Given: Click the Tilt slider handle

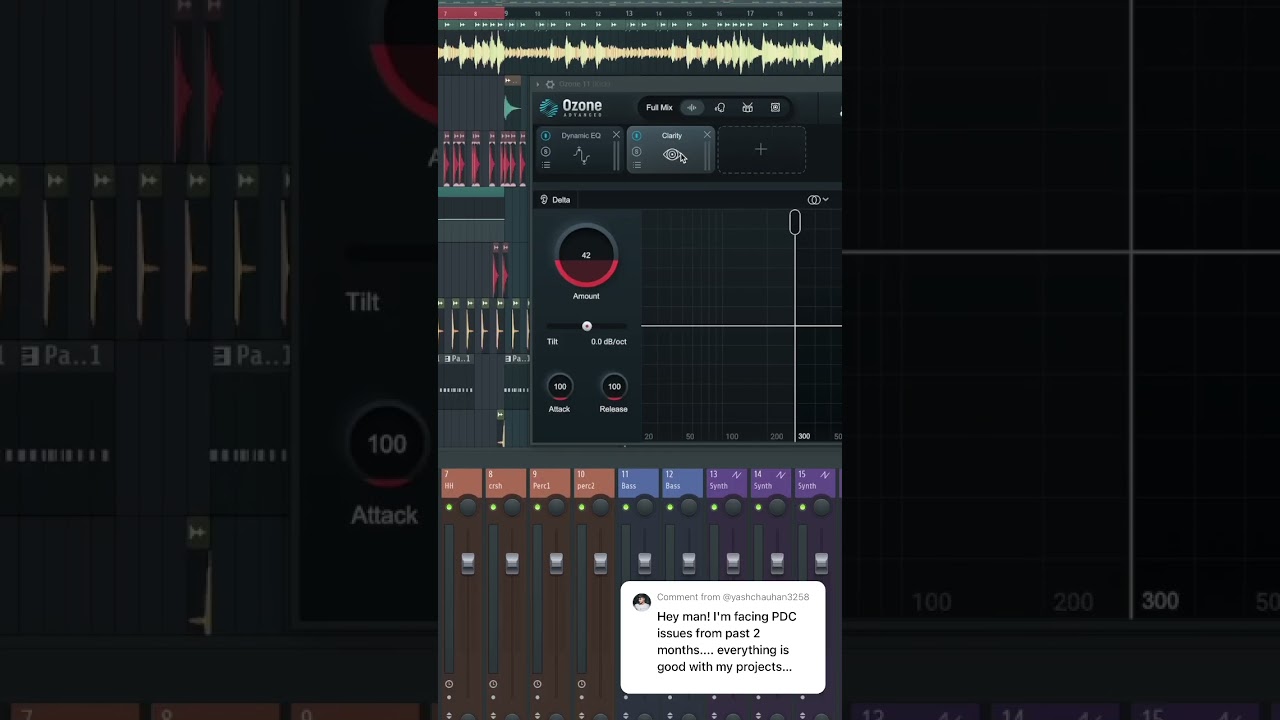Looking at the screenshot, I should click(x=587, y=326).
